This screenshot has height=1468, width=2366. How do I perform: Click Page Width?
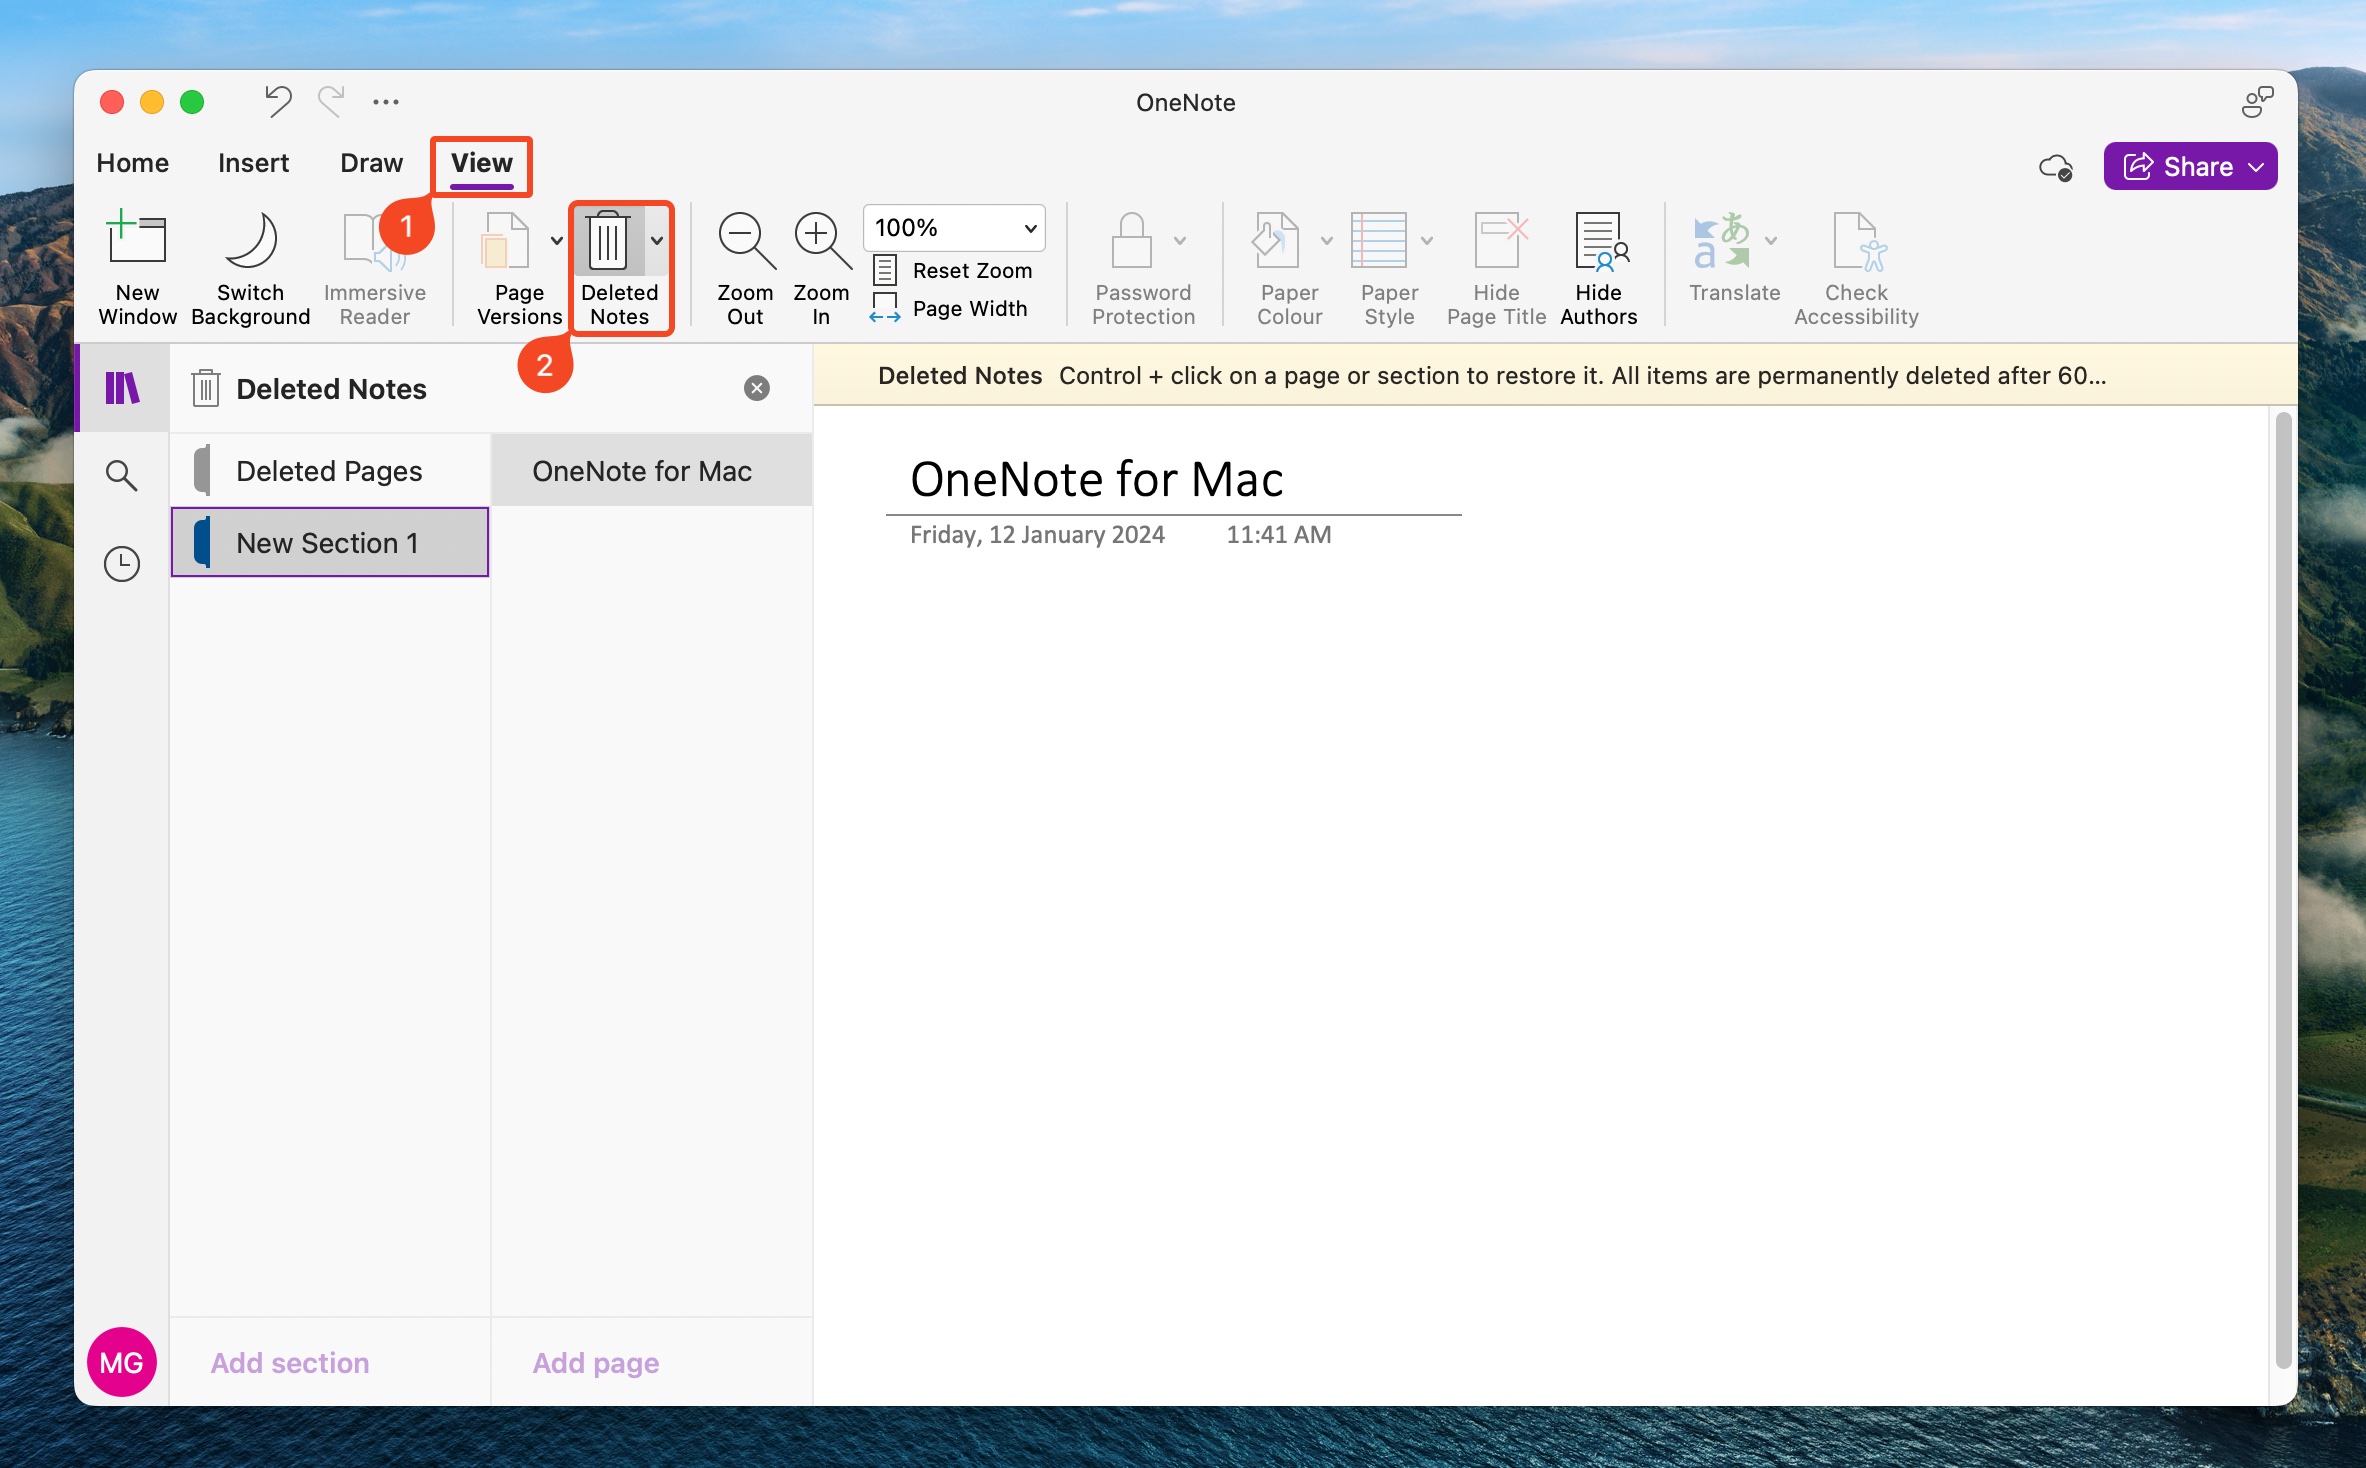point(949,309)
